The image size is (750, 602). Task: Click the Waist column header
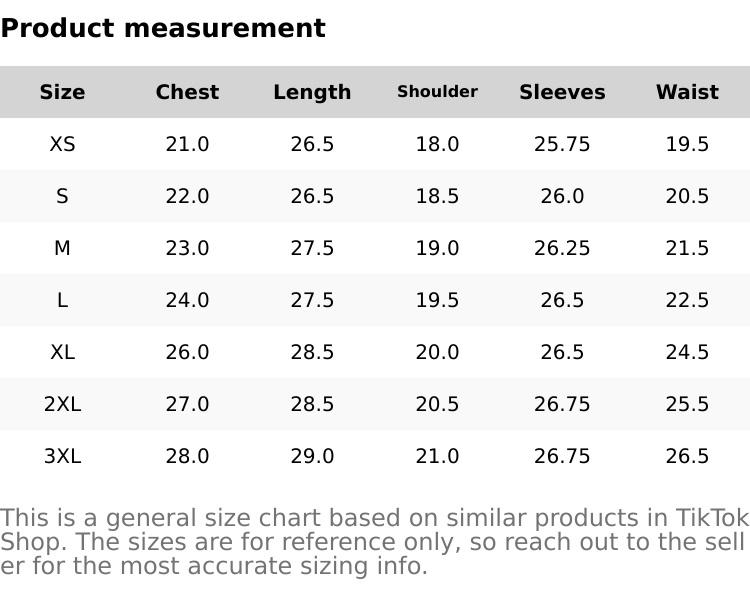click(x=687, y=92)
